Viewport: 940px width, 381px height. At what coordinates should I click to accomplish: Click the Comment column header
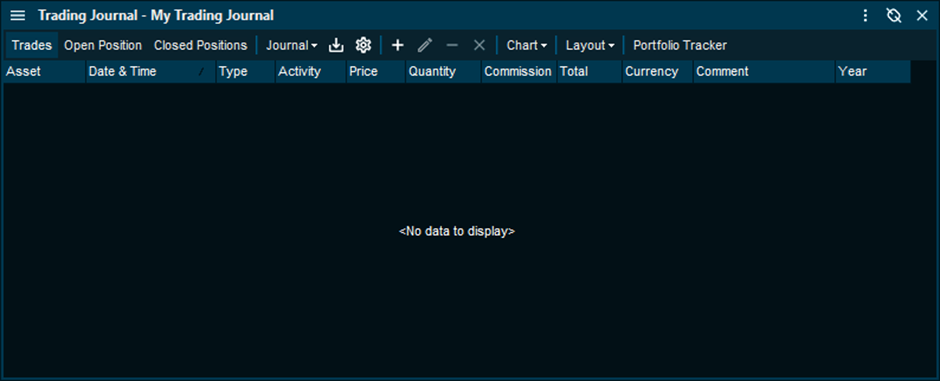click(x=764, y=72)
